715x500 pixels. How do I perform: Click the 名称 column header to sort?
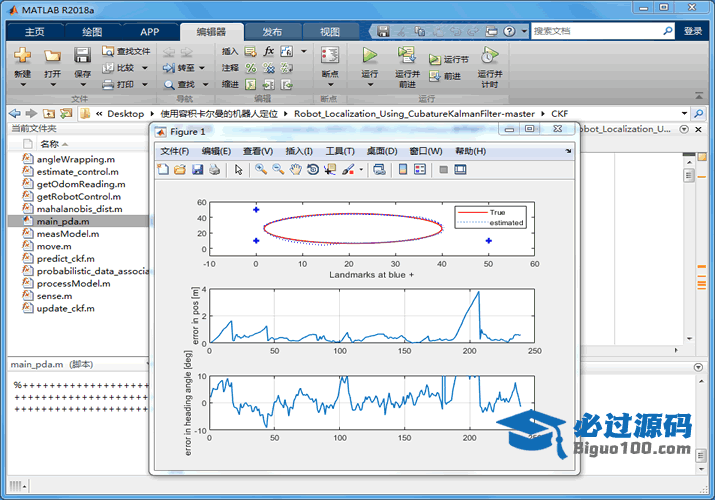click(x=49, y=144)
